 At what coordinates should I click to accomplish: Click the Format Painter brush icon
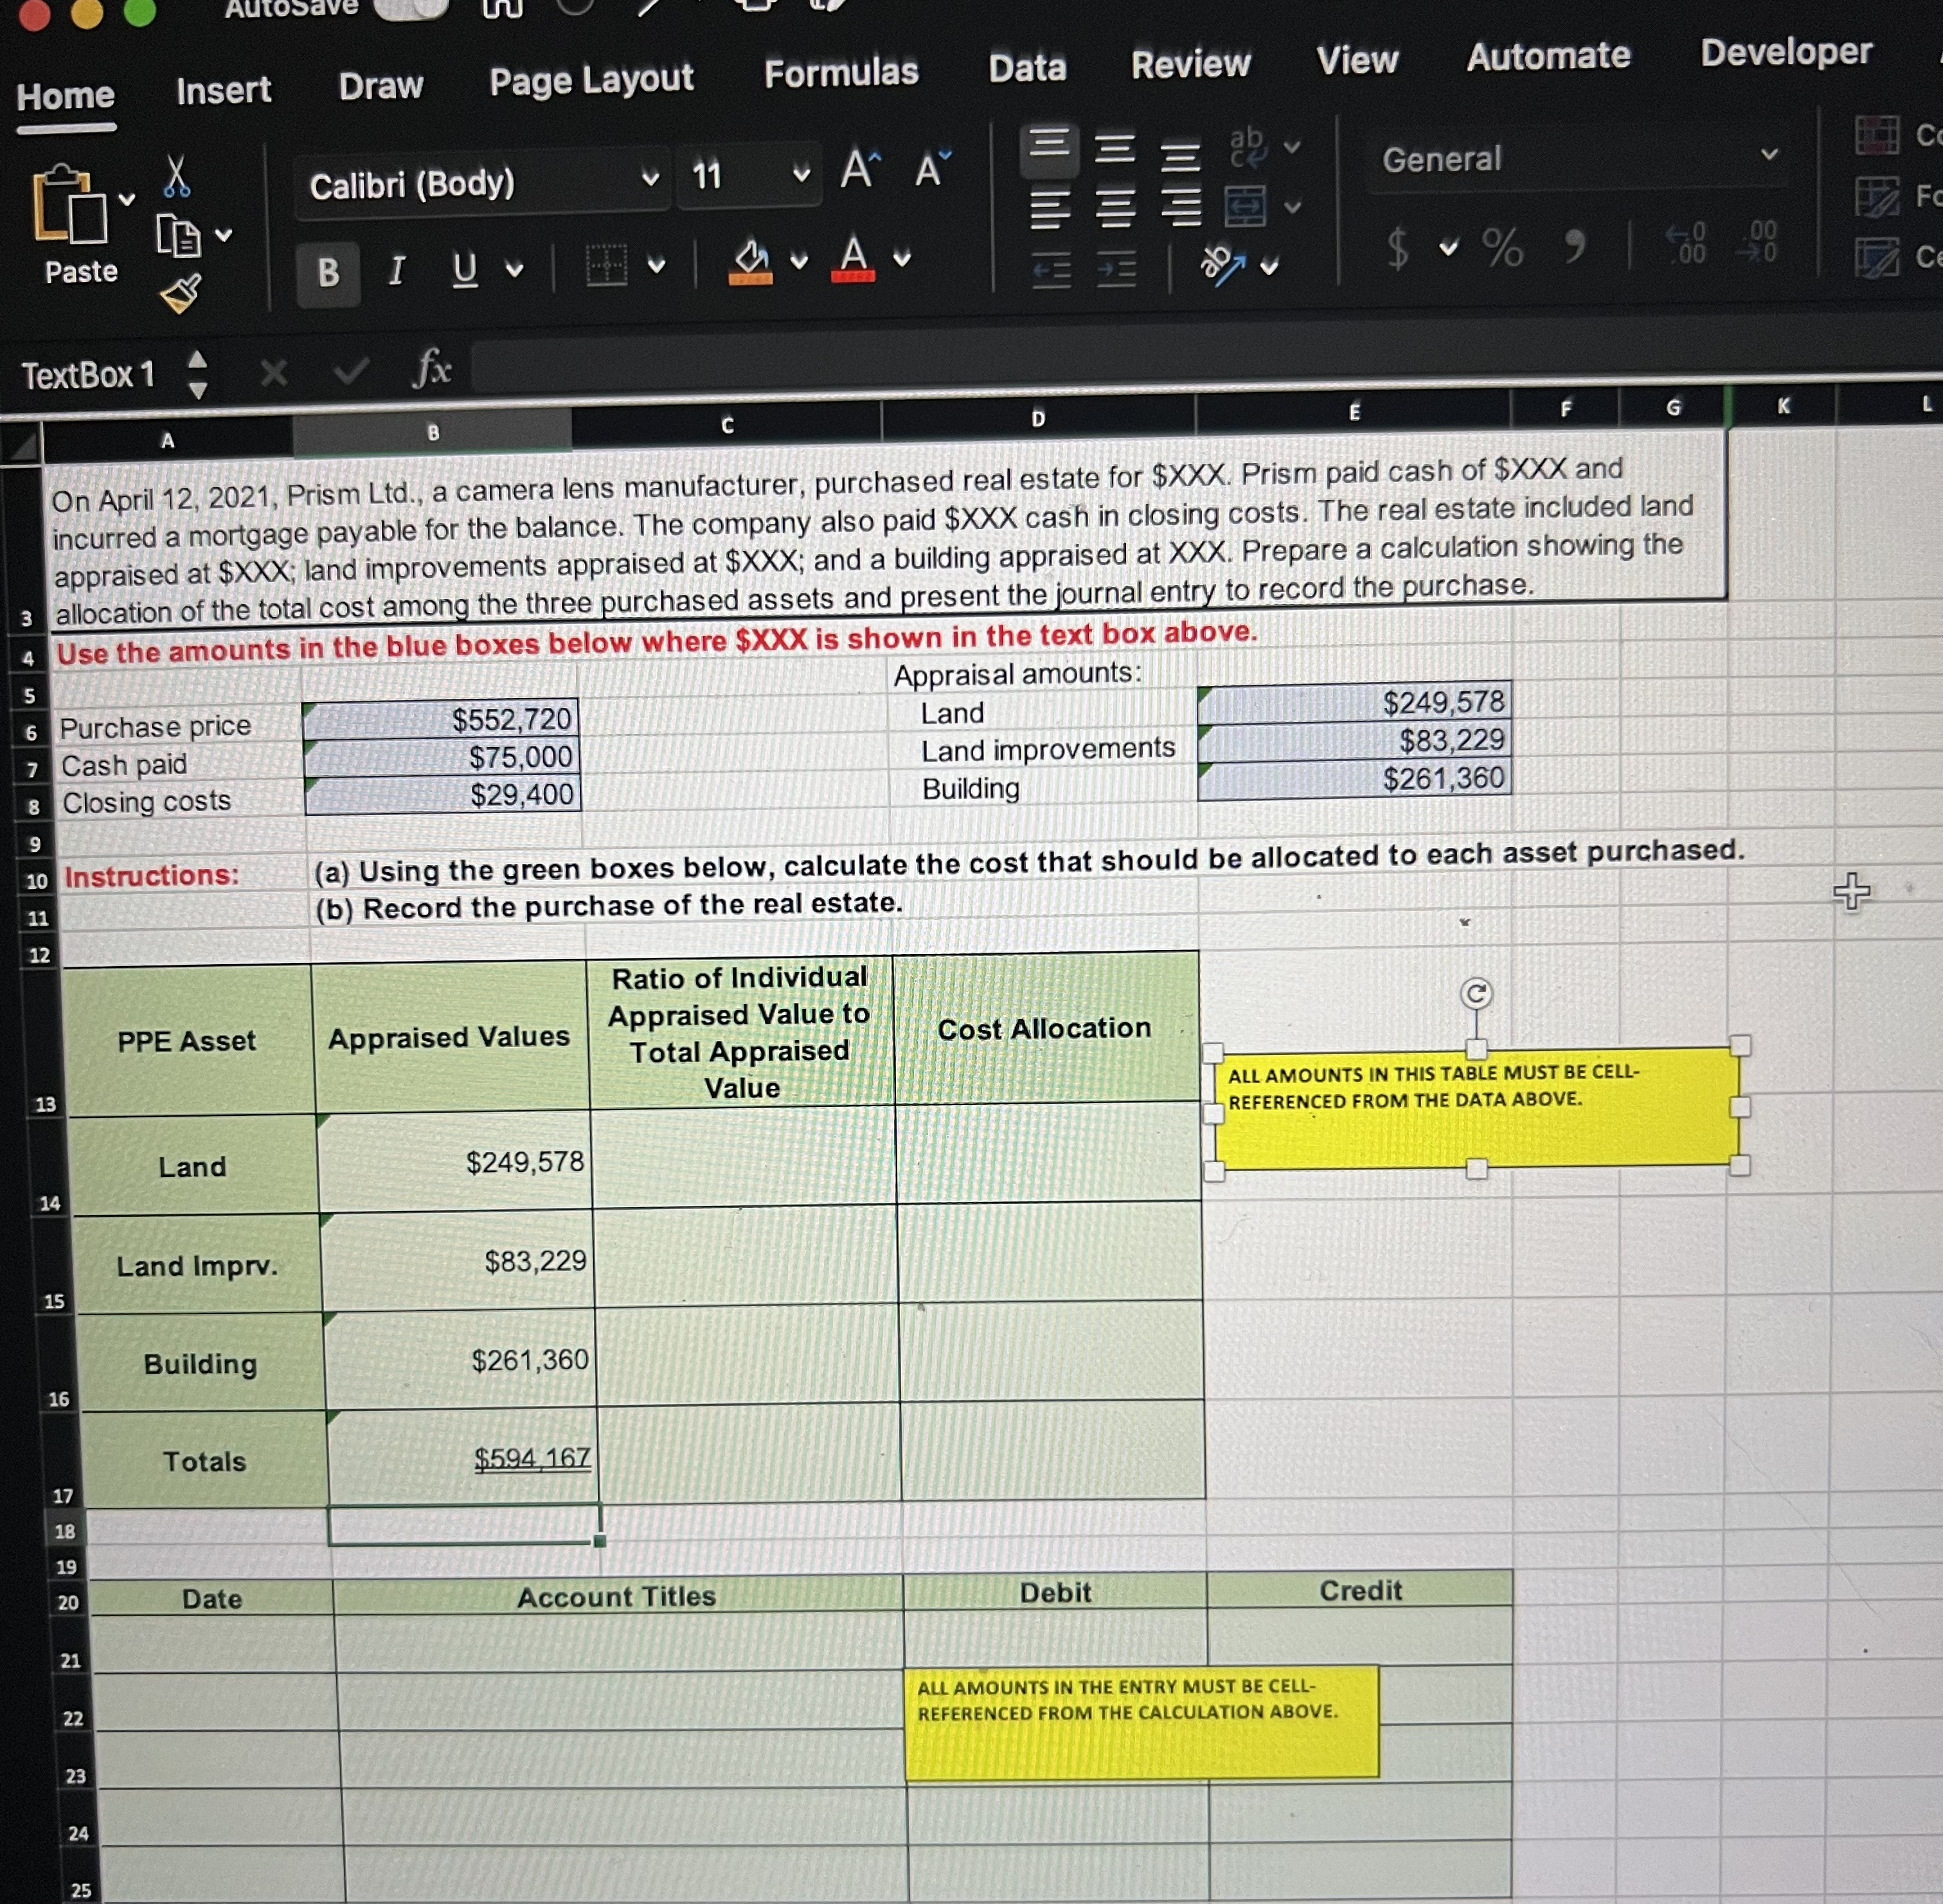point(181,293)
